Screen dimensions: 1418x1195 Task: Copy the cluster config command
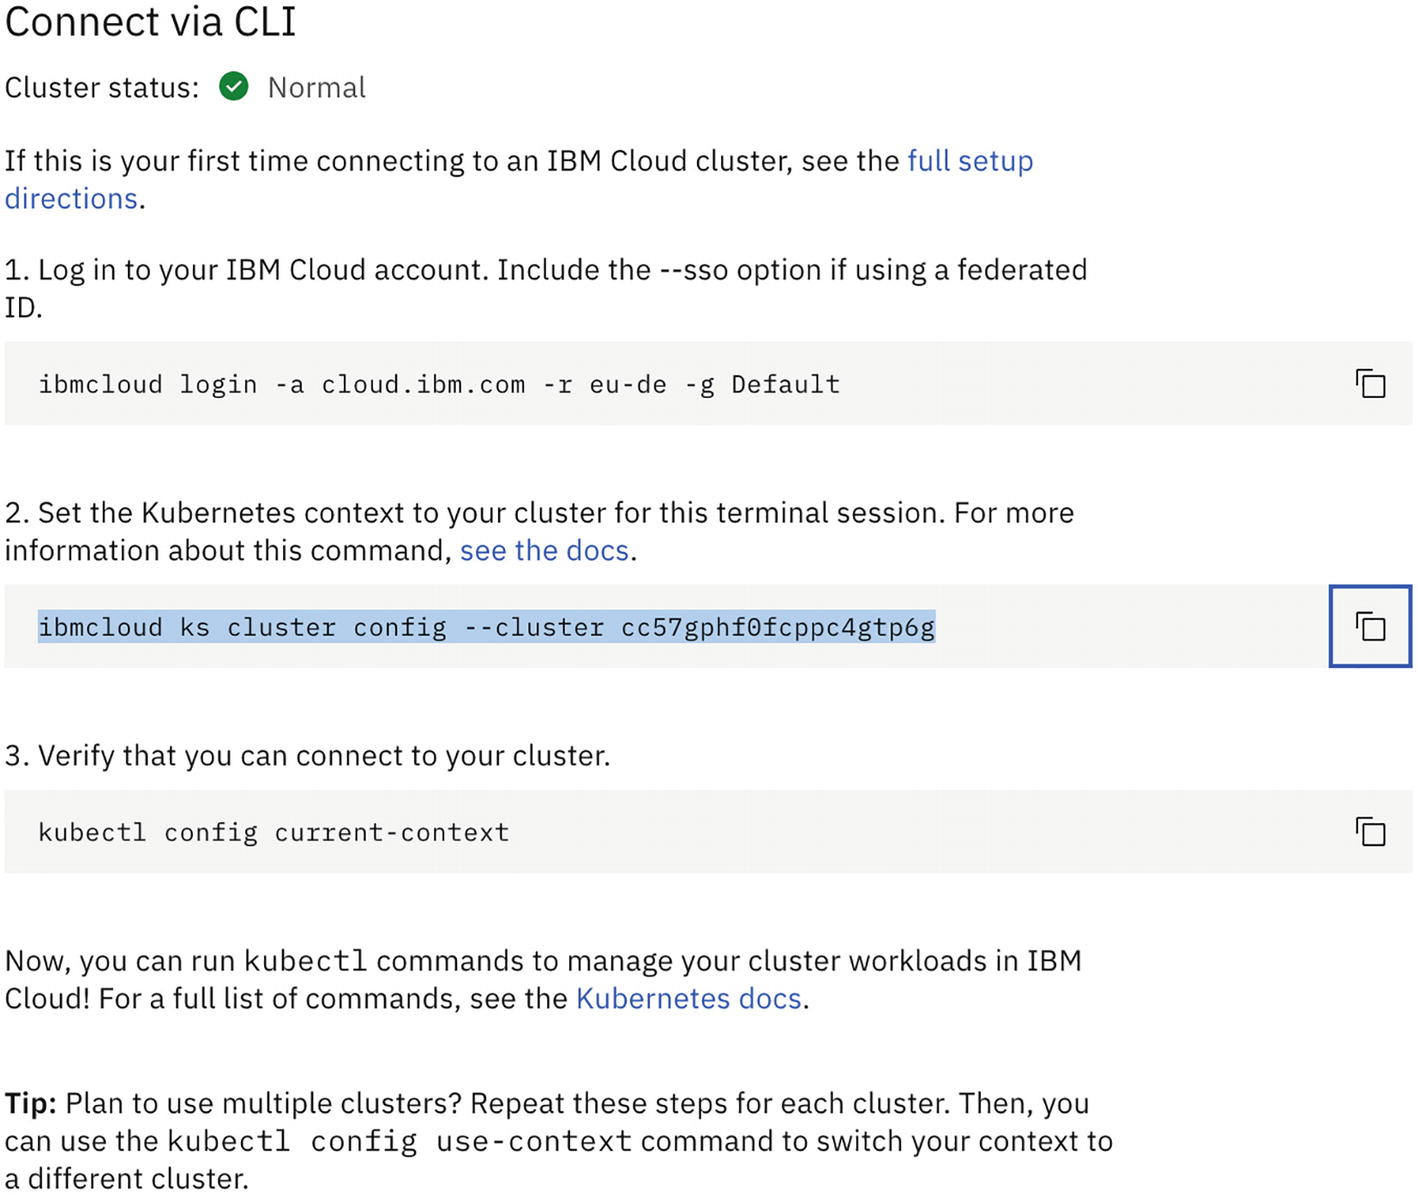point(1370,627)
